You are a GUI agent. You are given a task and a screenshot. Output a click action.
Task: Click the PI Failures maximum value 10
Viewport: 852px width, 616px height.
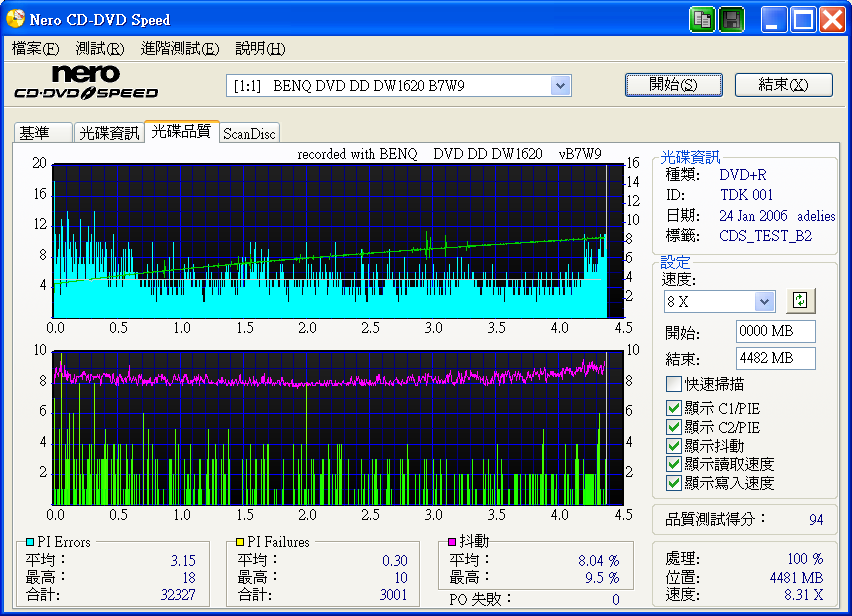click(x=401, y=577)
